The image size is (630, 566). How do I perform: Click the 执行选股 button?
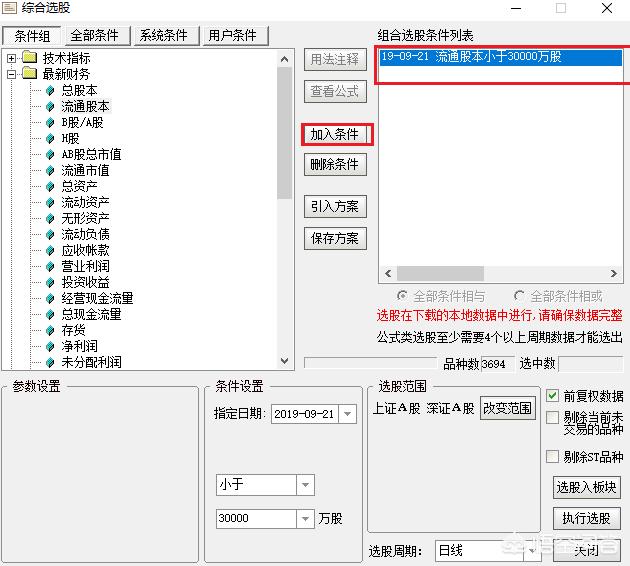pos(586,519)
